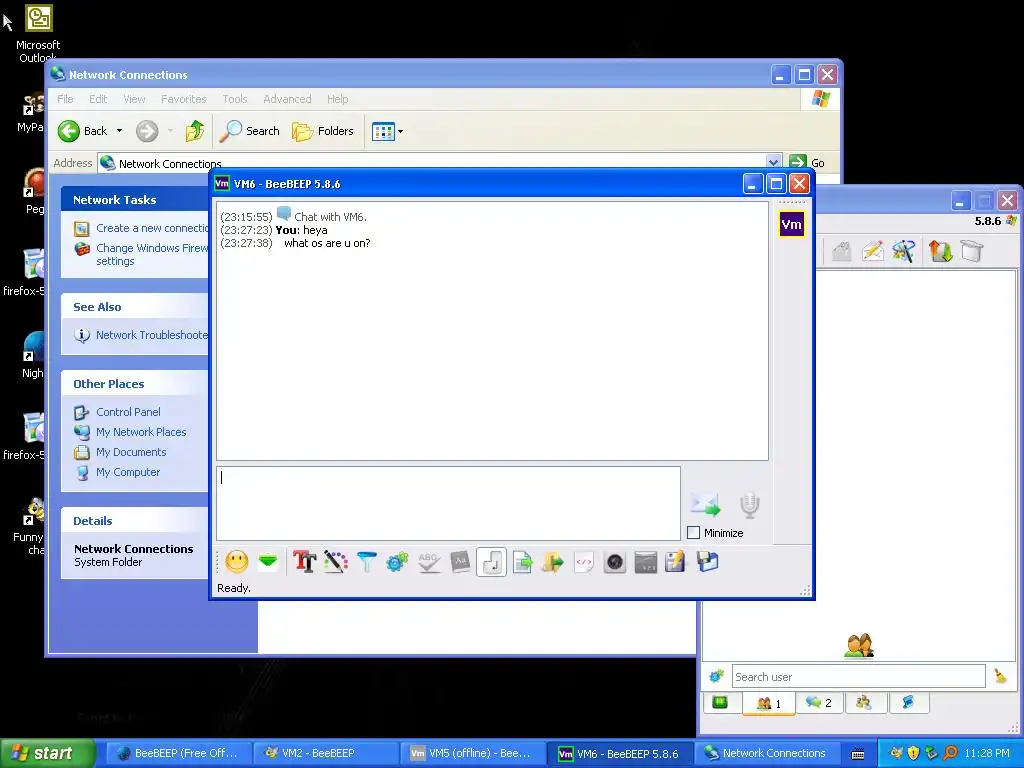The image size is (1024, 768).
Task: Click the gears icon beside Search user
Action: click(716, 677)
